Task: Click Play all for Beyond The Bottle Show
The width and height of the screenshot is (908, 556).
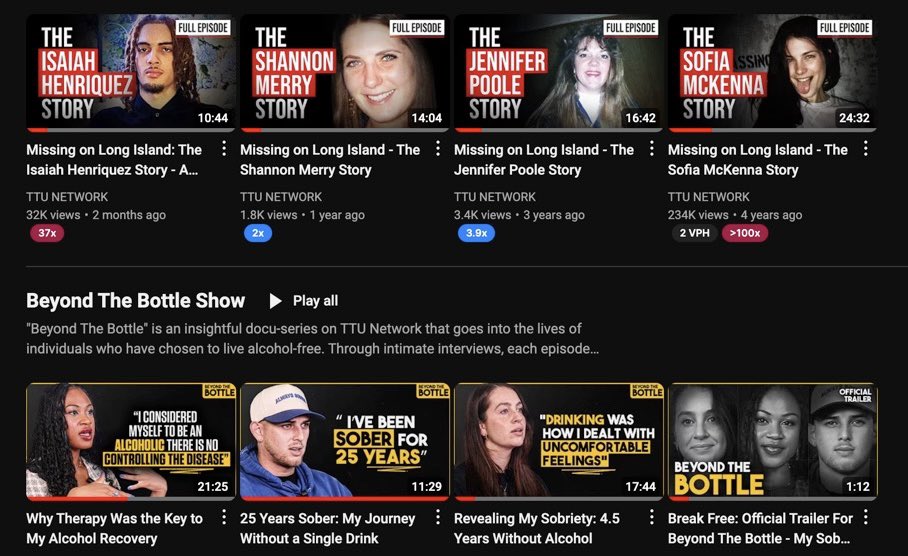Action: (x=305, y=301)
